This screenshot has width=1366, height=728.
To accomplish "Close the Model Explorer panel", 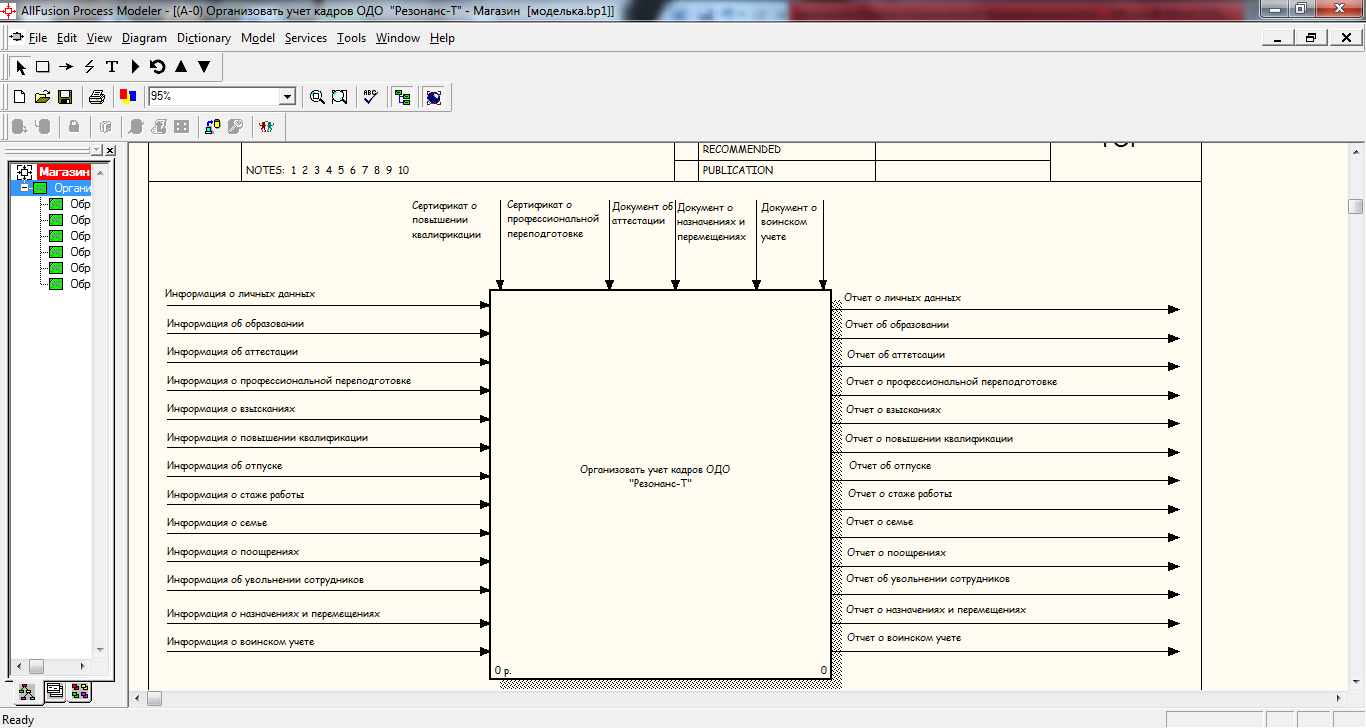I will tap(110, 150).
